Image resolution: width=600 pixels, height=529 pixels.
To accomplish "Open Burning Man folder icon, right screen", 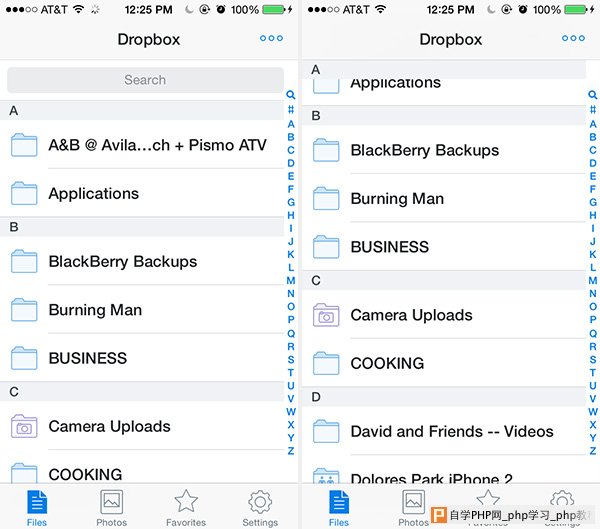I will [x=326, y=198].
